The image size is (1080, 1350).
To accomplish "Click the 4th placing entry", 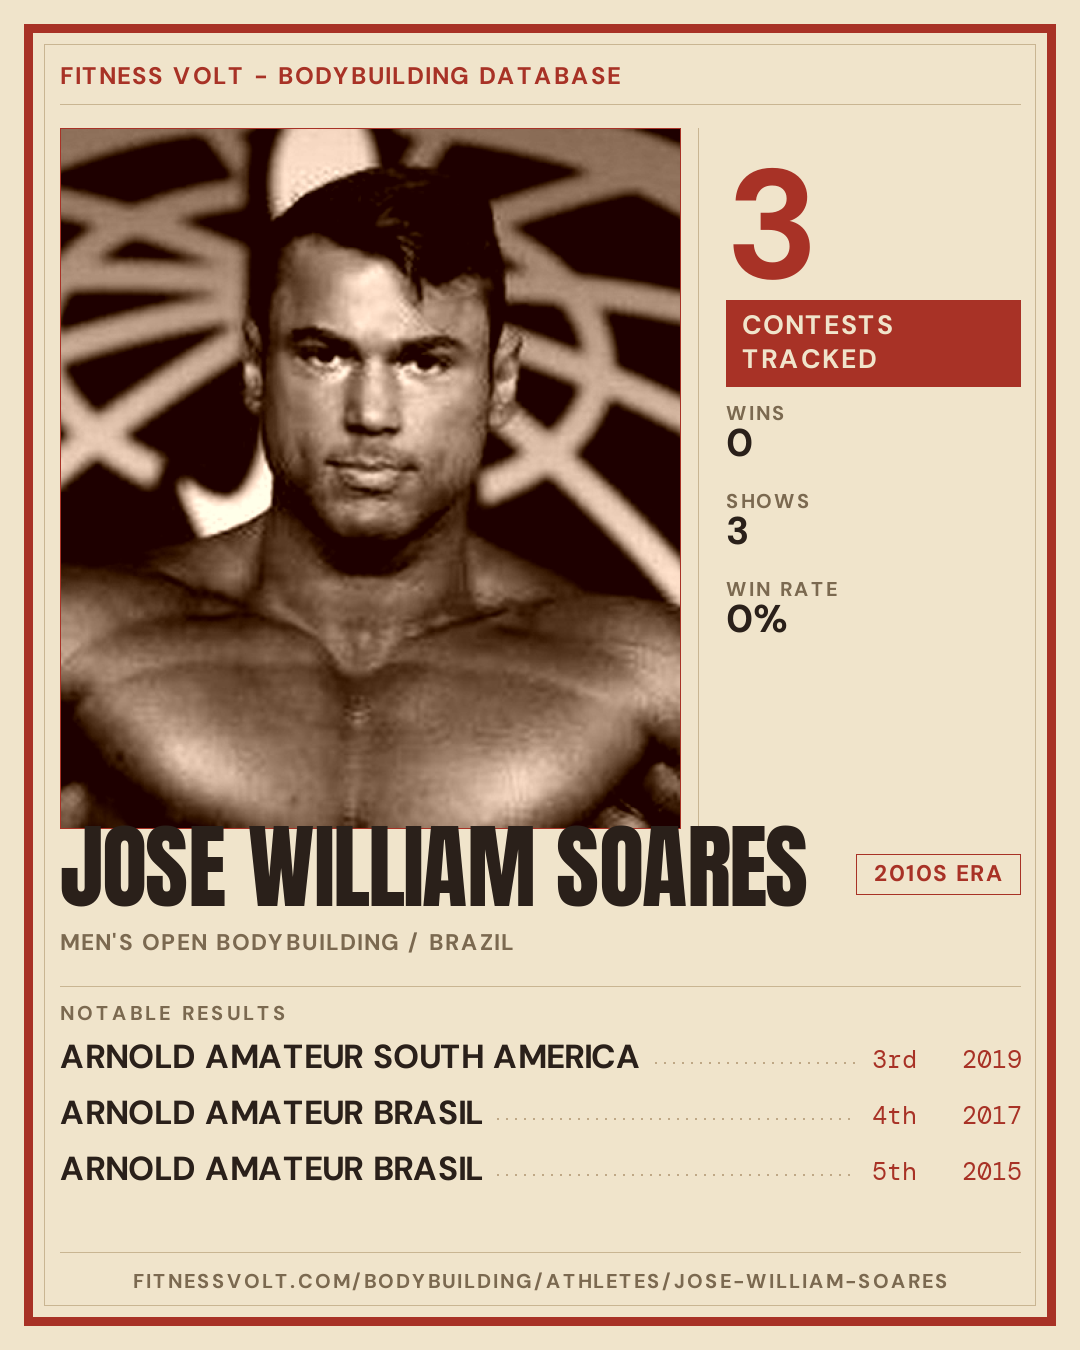I will 894,1115.
